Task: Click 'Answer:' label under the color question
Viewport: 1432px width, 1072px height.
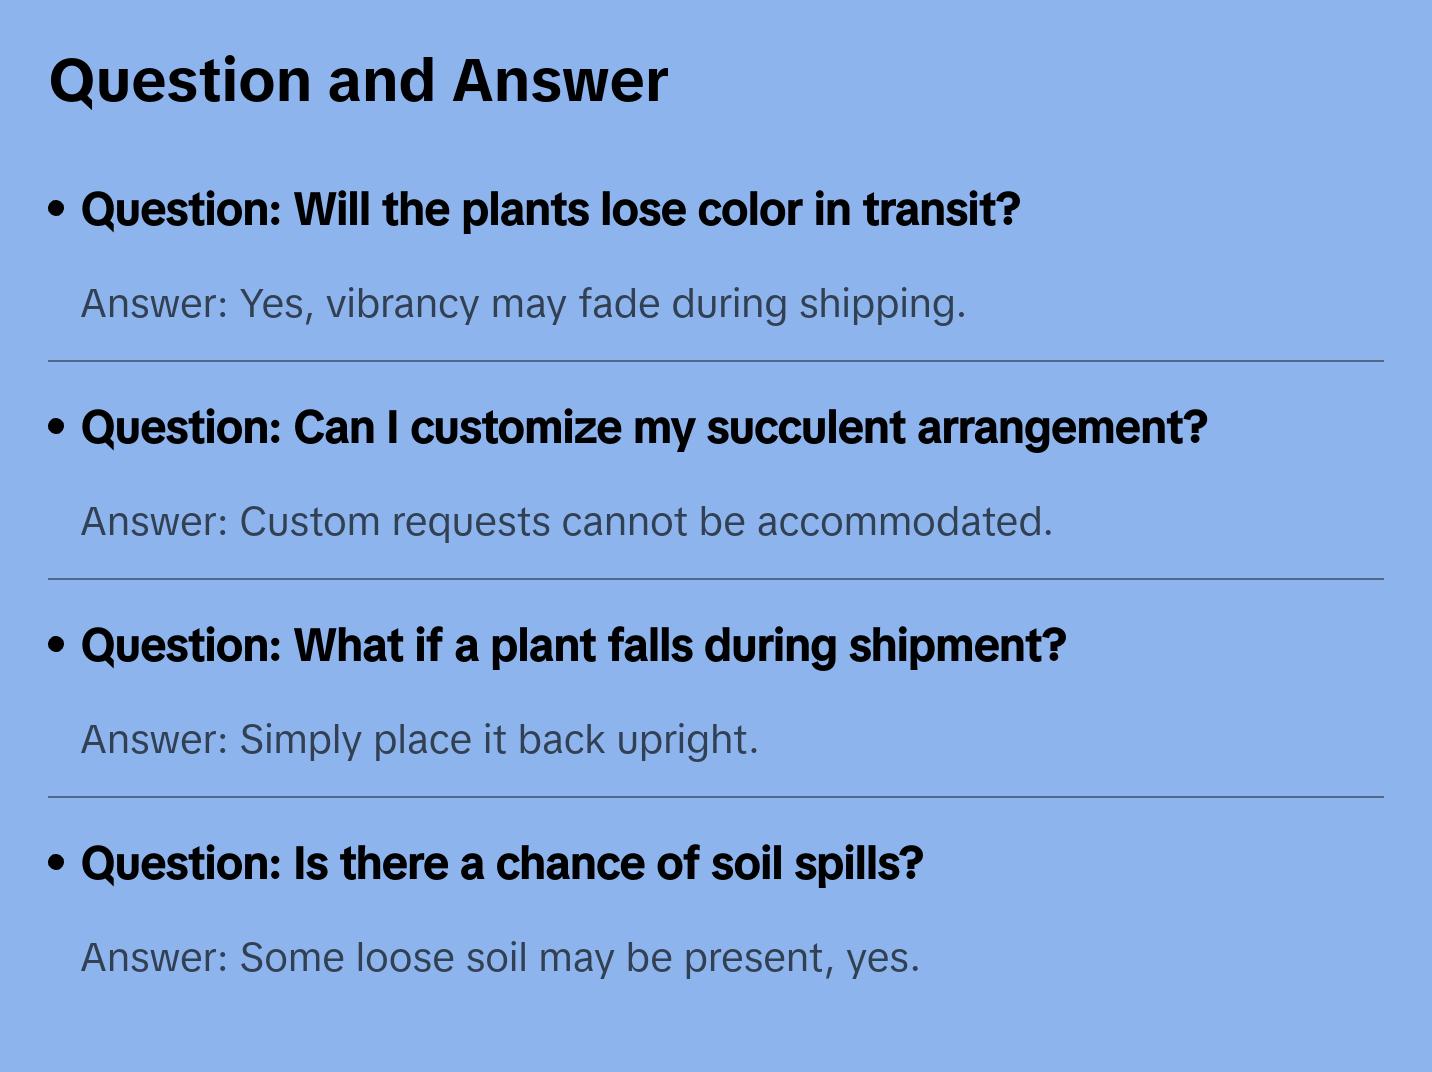Action: 155,304
